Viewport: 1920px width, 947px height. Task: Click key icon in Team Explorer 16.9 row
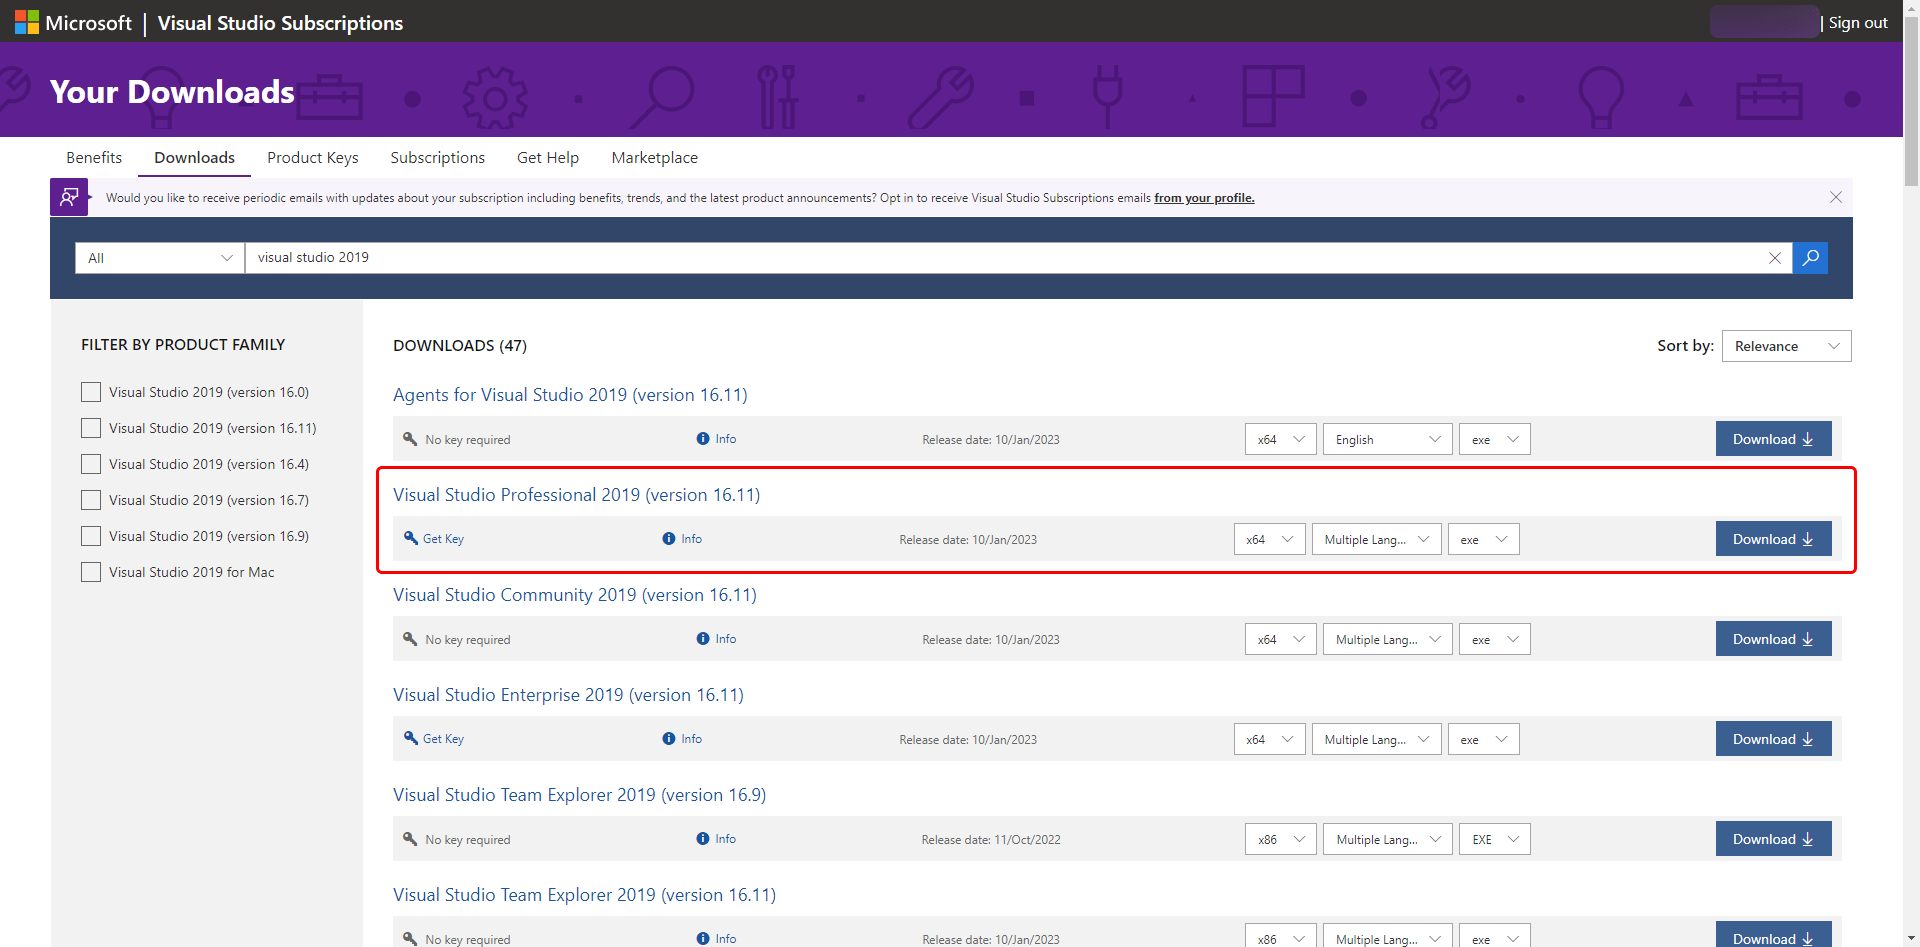click(410, 839)
